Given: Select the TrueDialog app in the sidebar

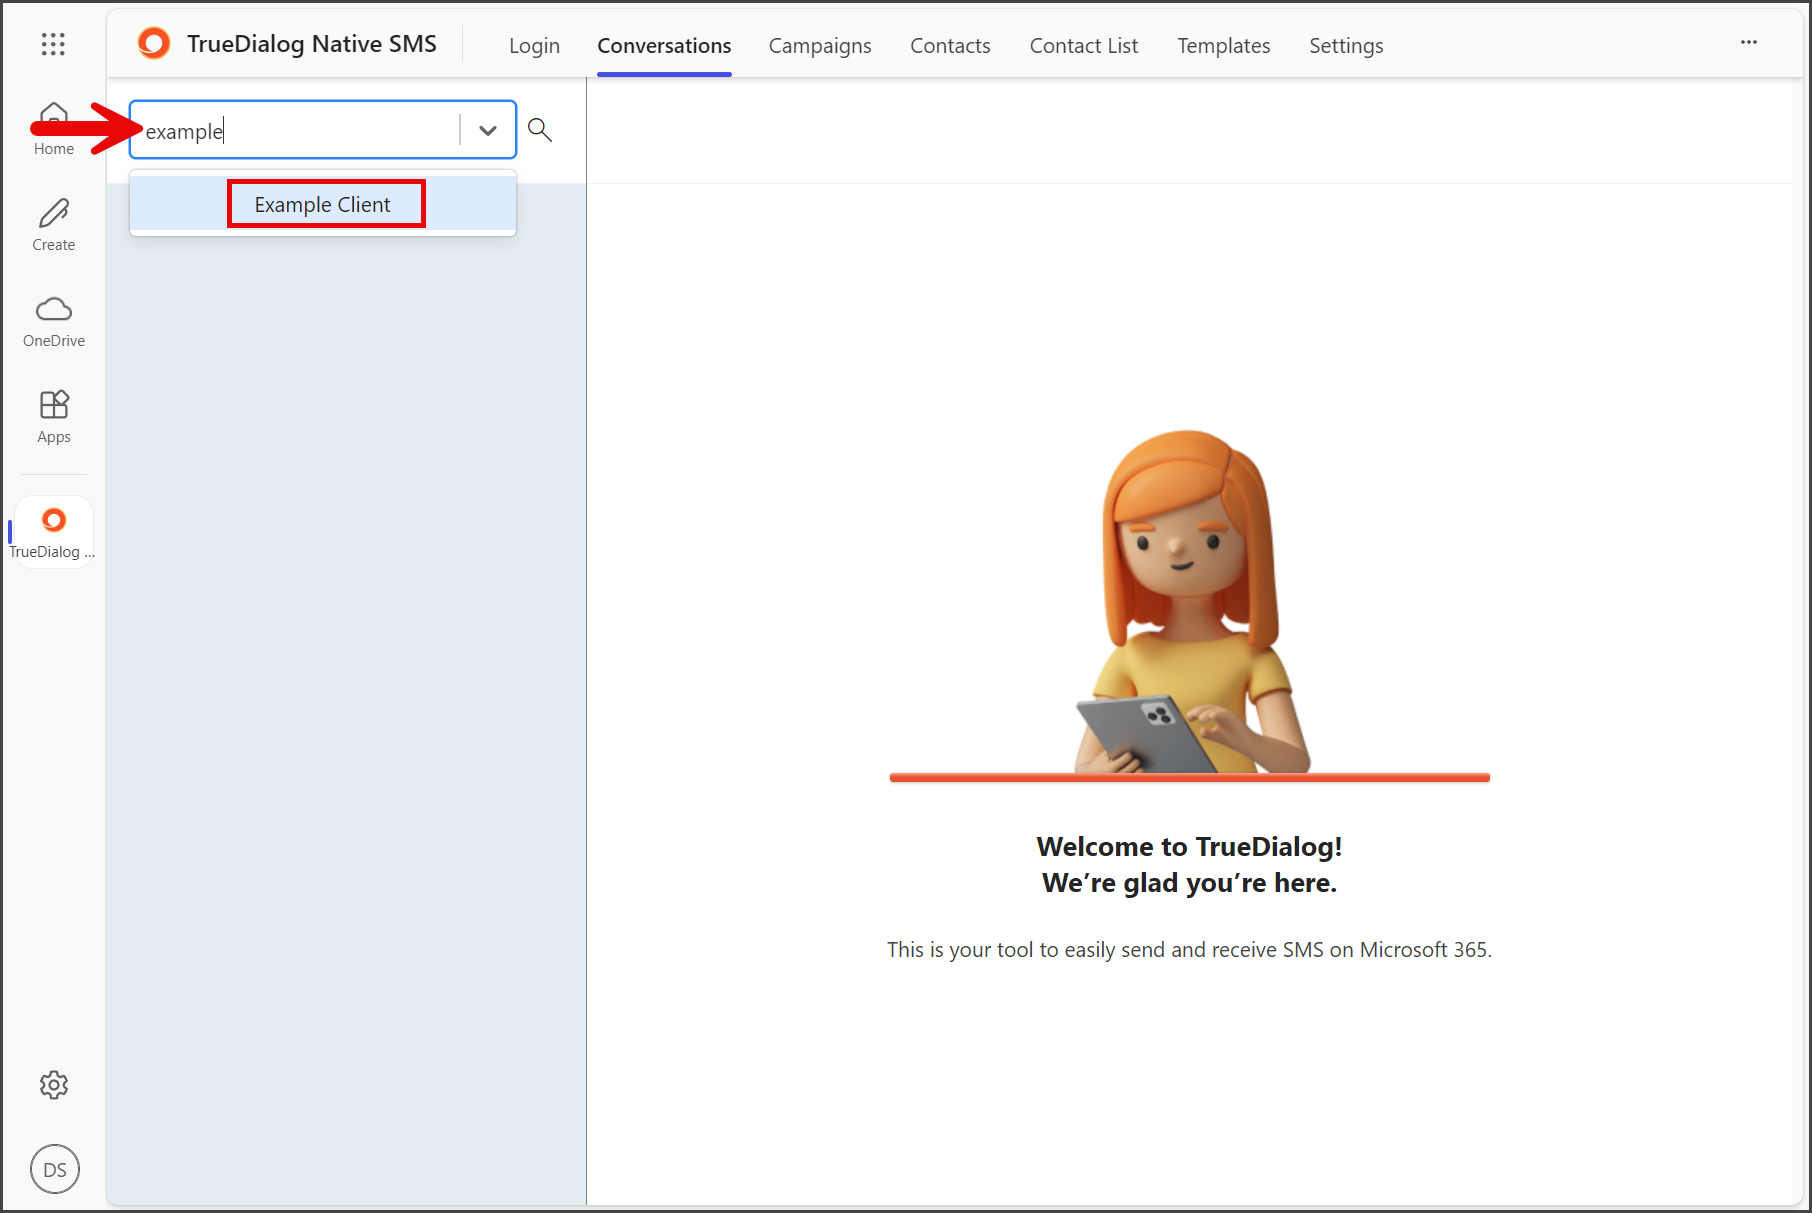Looking at the screenshot, I should (54, 532).
